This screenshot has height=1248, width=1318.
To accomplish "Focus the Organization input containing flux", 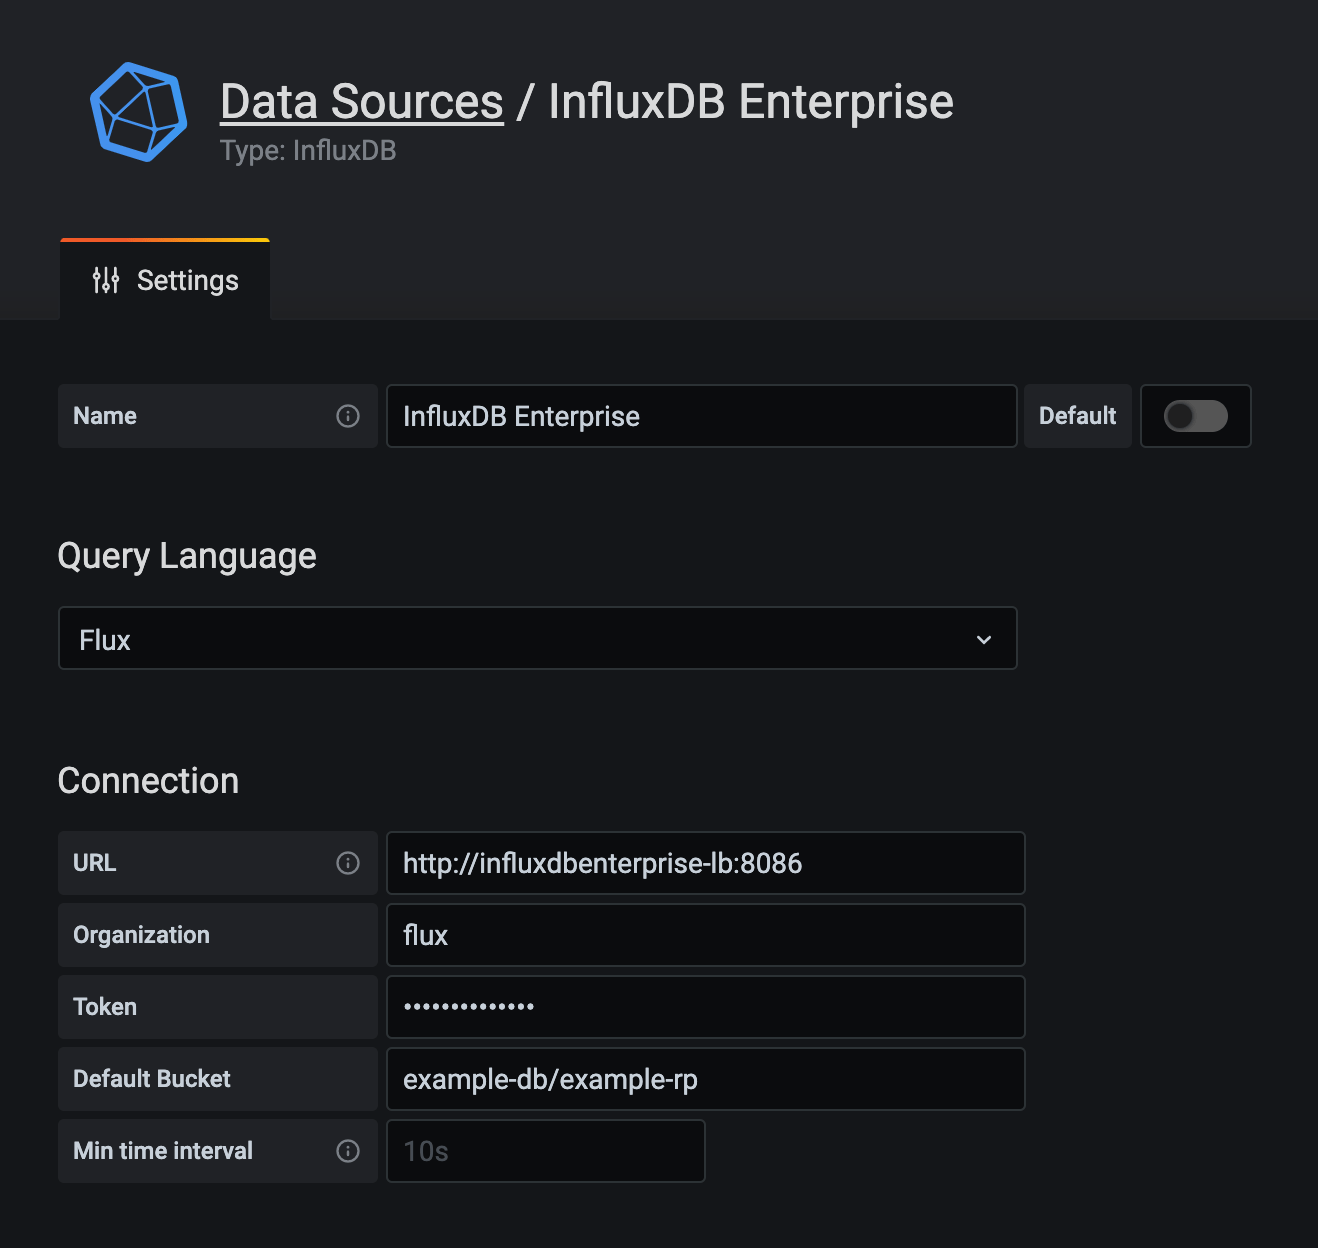I will click(705, 935).
